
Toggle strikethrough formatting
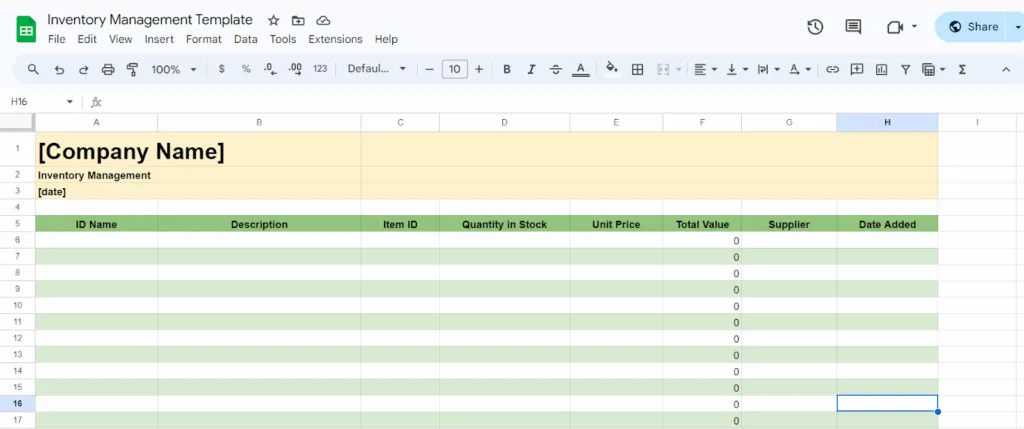pyautogui.click(x=556, y=69)
